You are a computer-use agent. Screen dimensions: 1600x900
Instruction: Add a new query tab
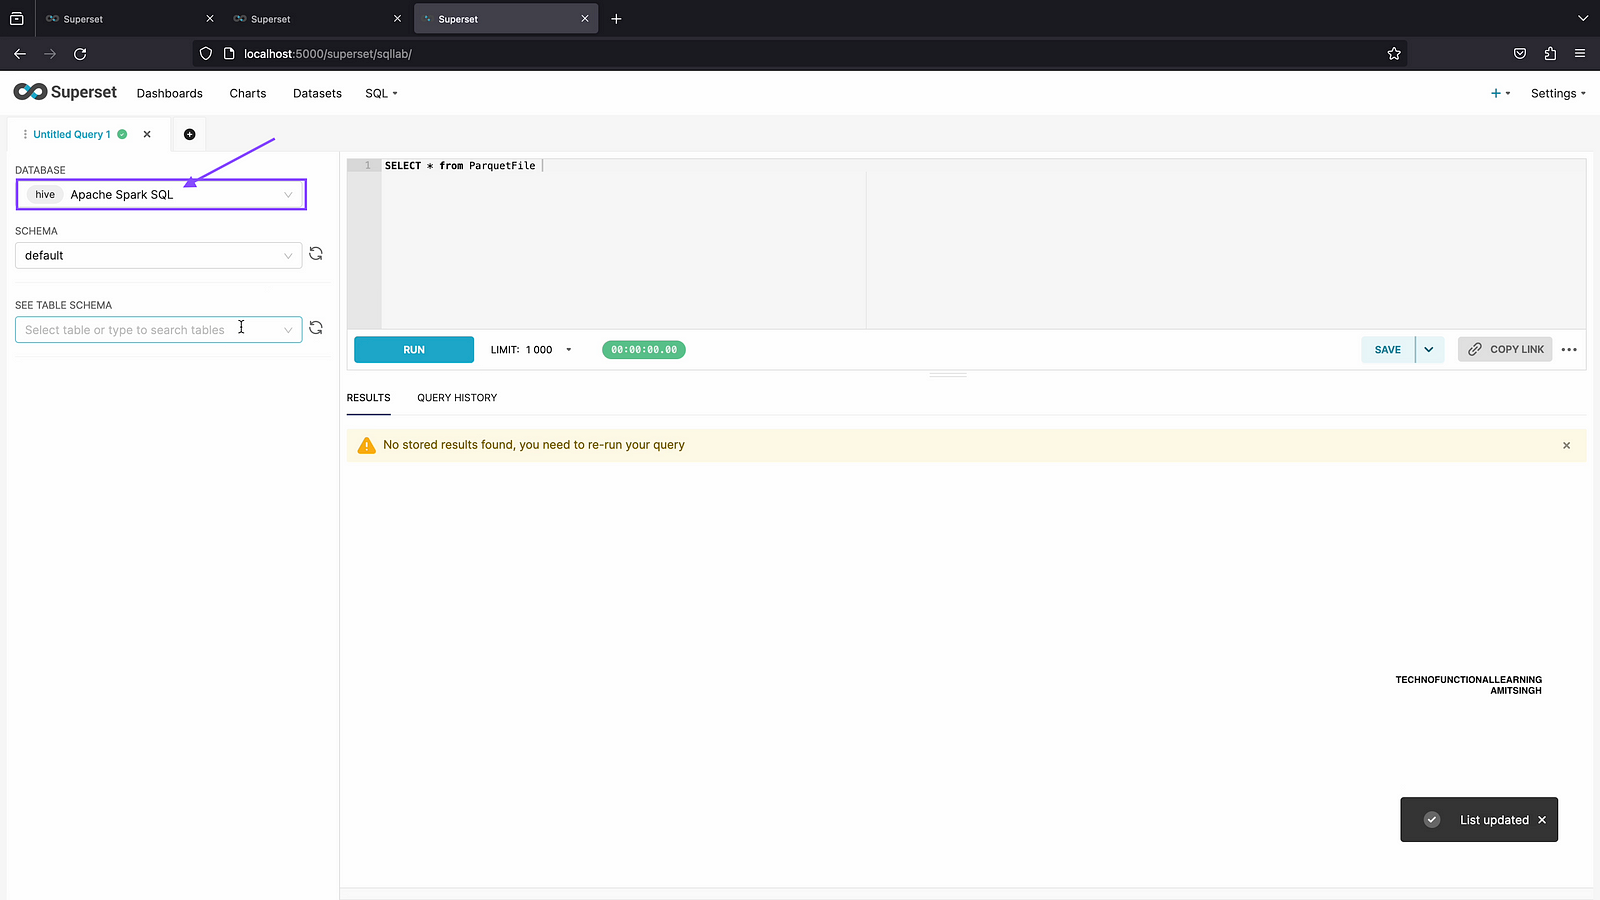(x=190, y=134)
